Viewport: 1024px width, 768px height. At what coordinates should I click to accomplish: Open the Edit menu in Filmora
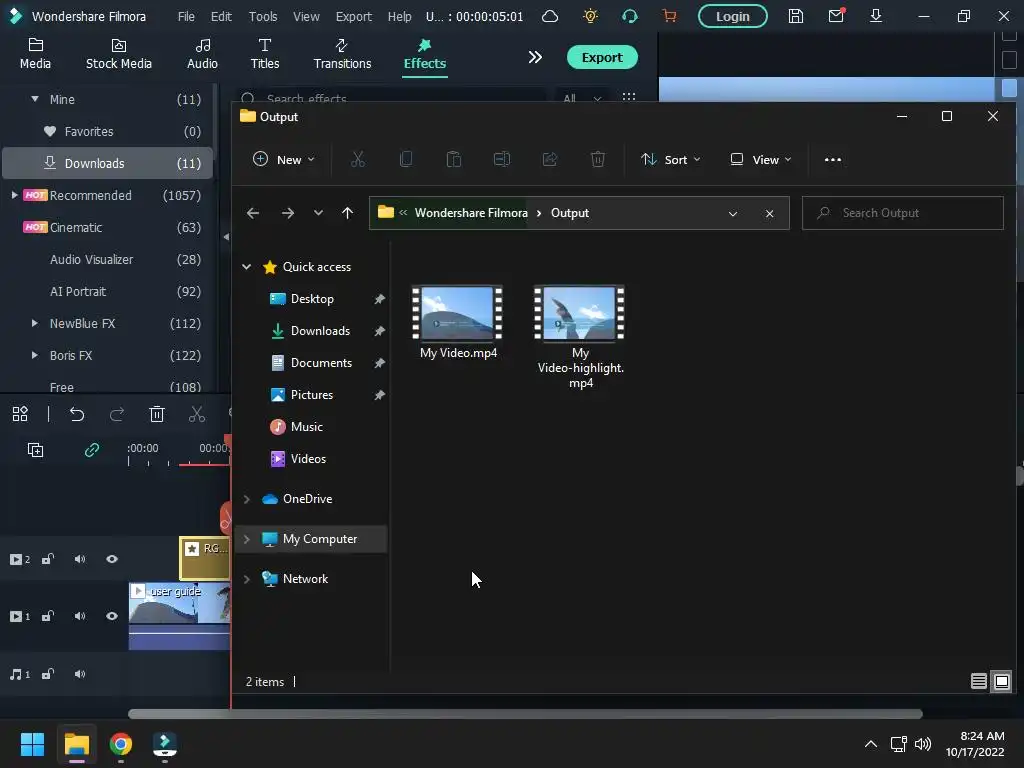(x=221, y=16)
